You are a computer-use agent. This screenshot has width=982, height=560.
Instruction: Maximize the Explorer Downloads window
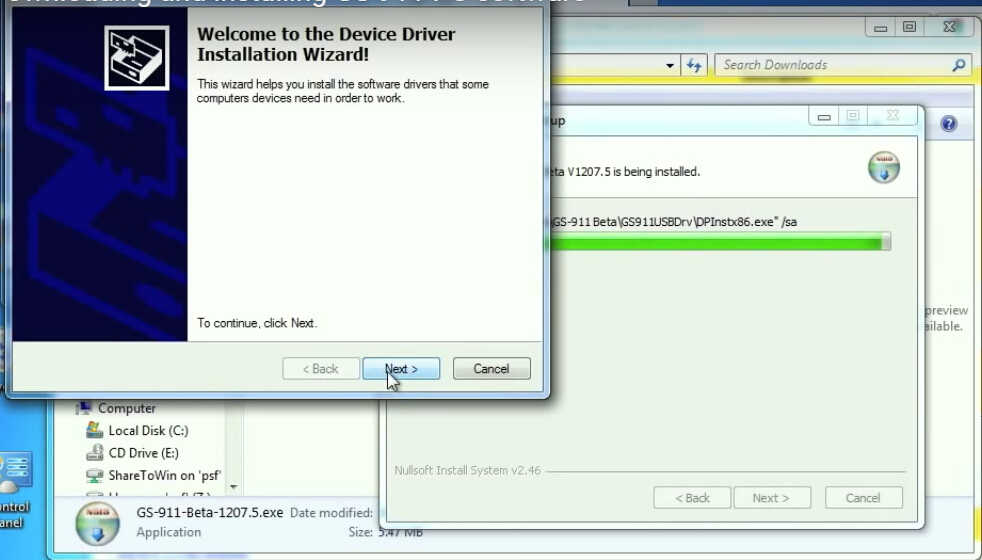(909, 27)
